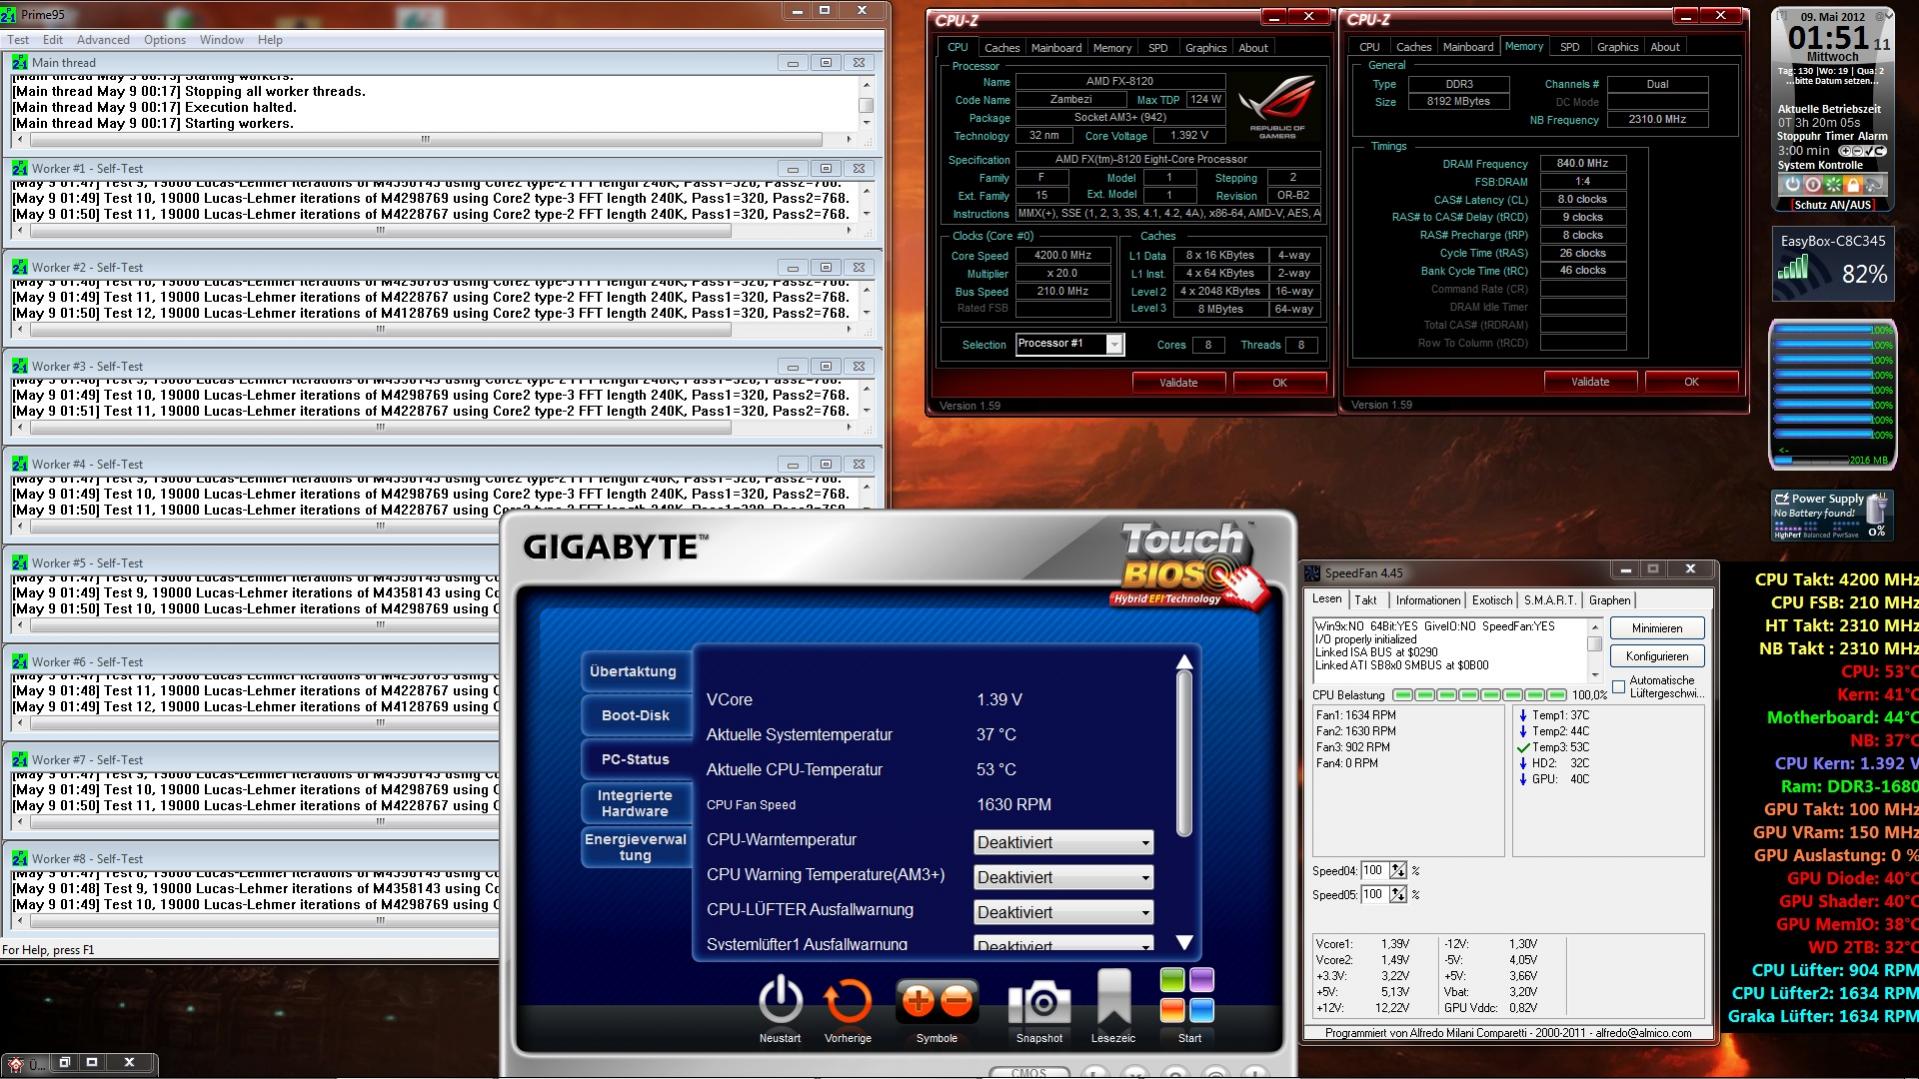Click the Konfigurieren button in SpeedFan

pyautogui.click(x=1656, y=656)
